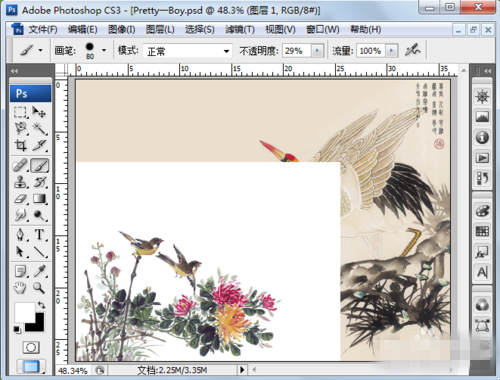Select the Path Selection tool

[x=21, y=251]
